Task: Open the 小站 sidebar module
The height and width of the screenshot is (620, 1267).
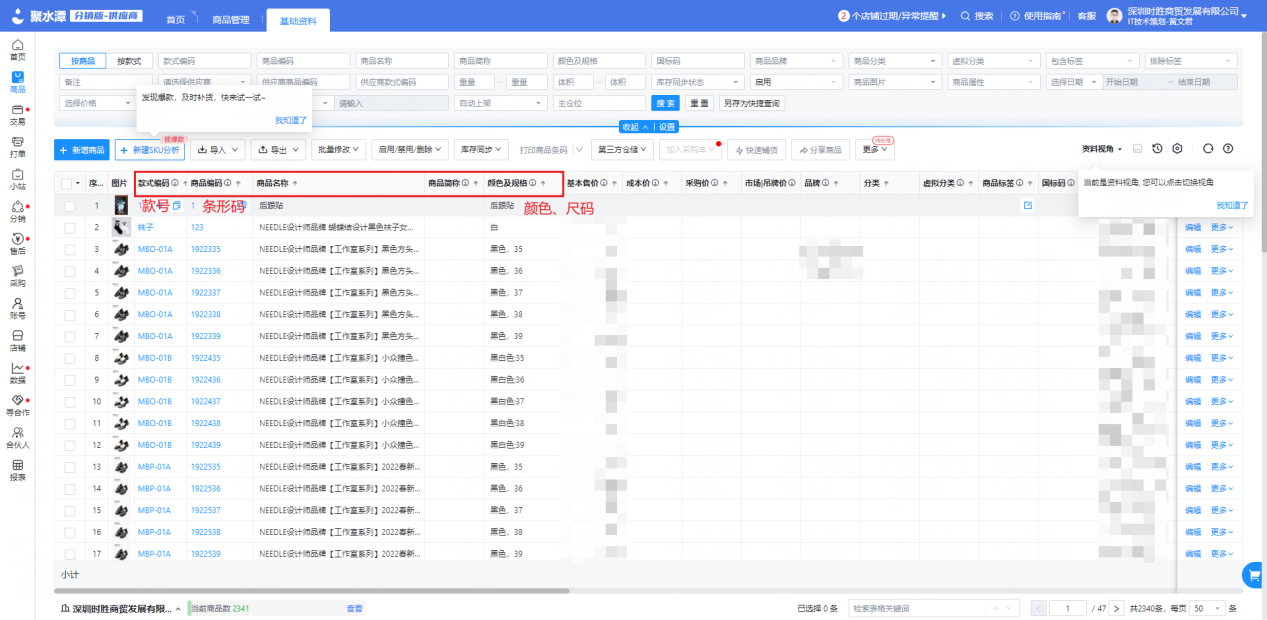Action: [x=17, y=179]
